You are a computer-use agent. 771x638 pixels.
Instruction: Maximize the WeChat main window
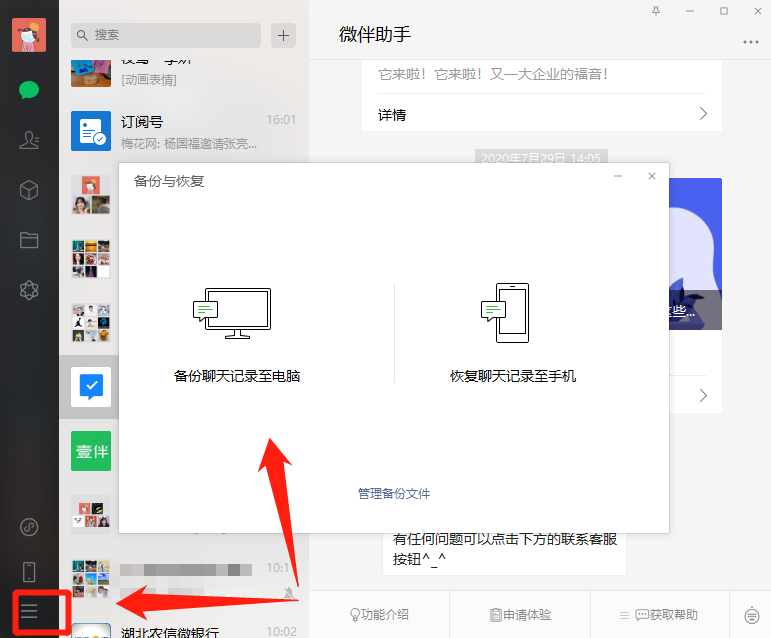724,11
